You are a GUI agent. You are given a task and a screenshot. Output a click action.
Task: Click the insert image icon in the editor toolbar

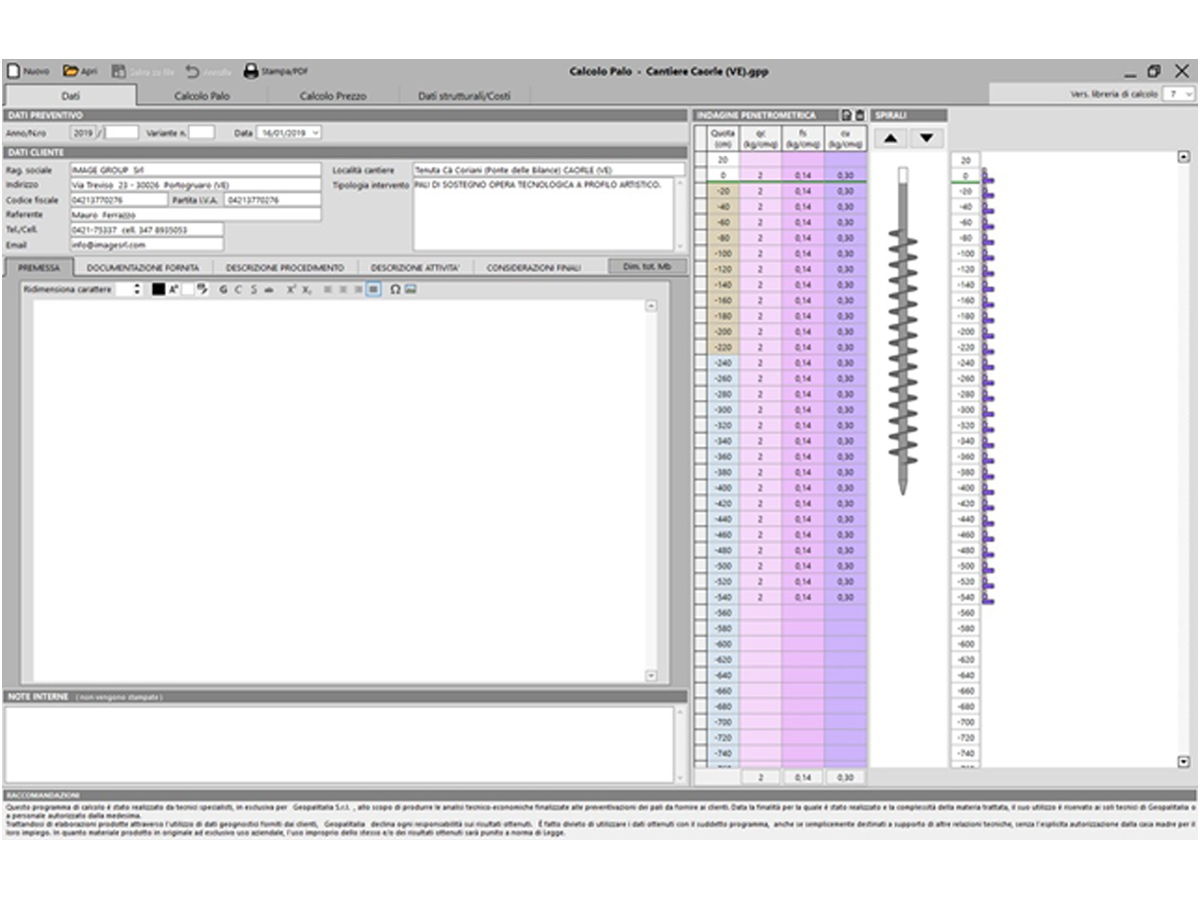[x=410, y=289]
